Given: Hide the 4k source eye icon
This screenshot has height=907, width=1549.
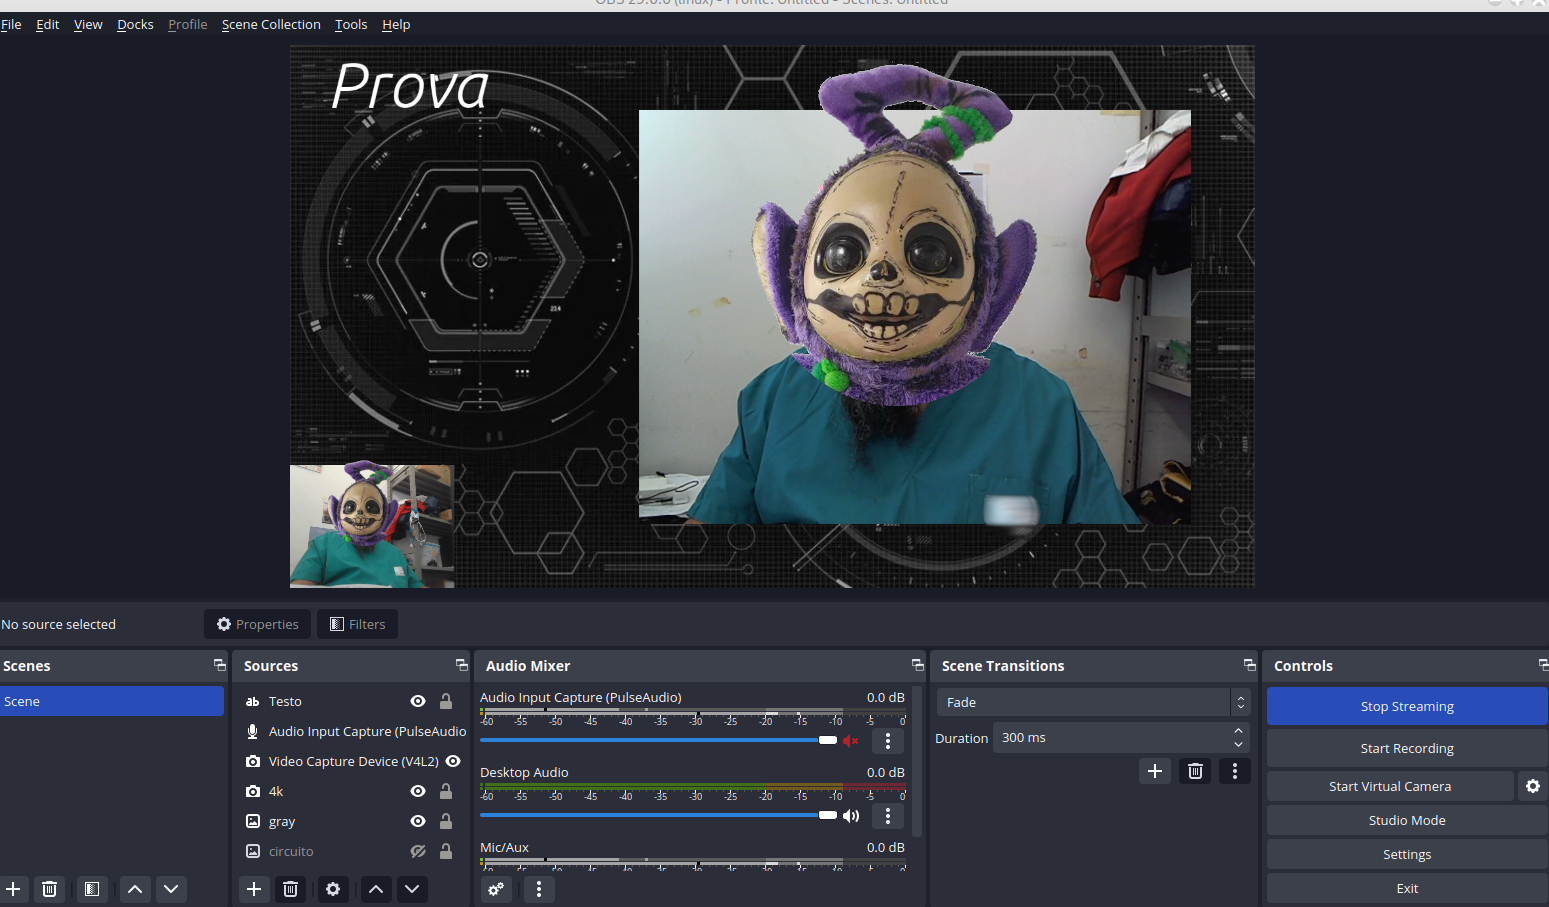Looking at the screenshot, I should pyautogui.click(x=418, y=791).
